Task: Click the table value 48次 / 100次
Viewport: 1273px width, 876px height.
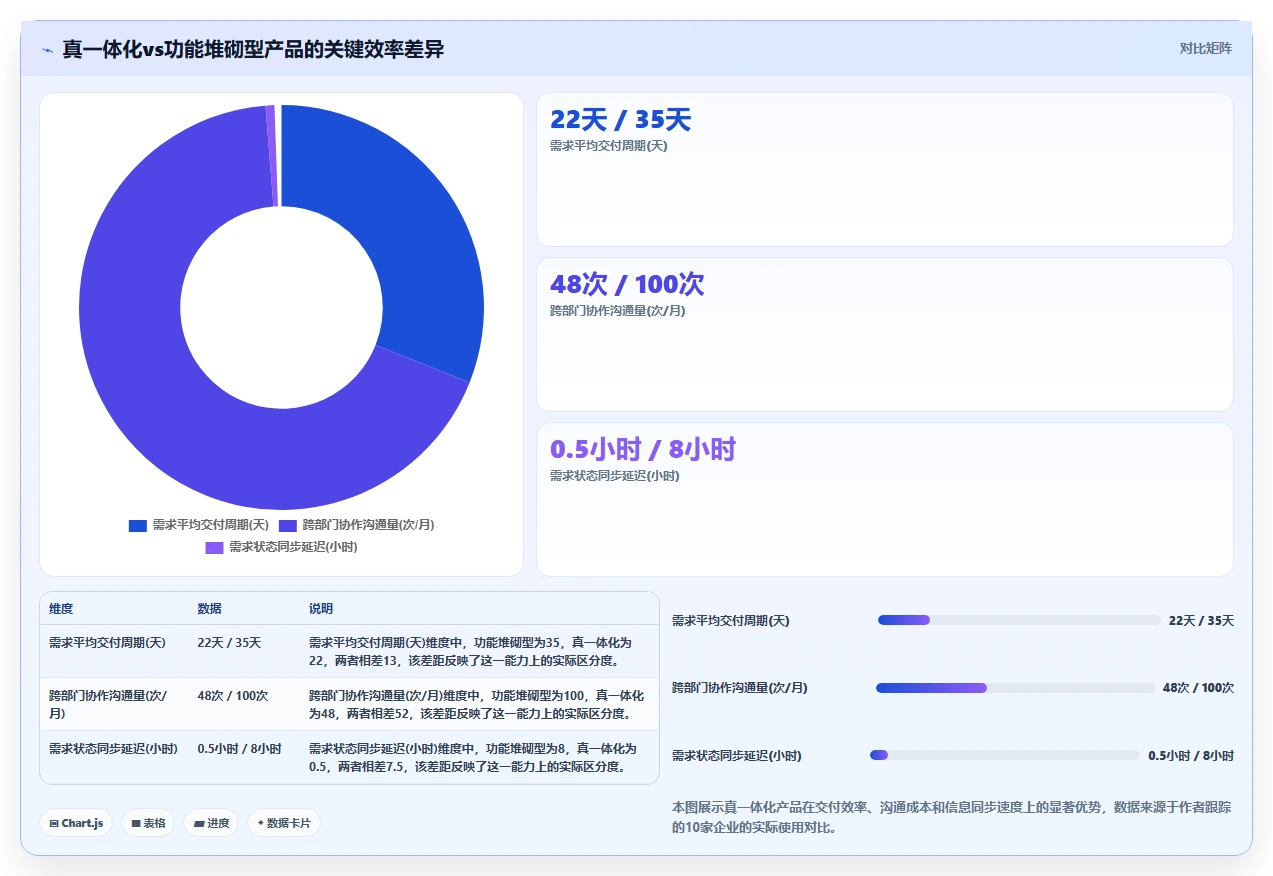Action: click(233, 695)
